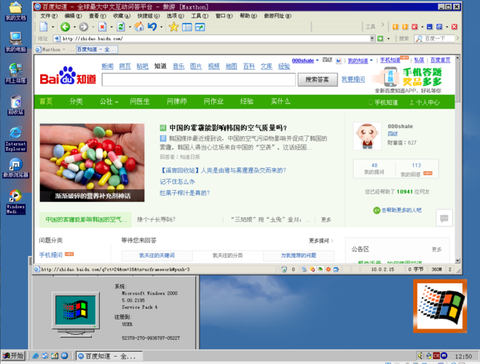Open the 工具 menu
This screenshot has height=364, width=480.
[x=200, y=16]
